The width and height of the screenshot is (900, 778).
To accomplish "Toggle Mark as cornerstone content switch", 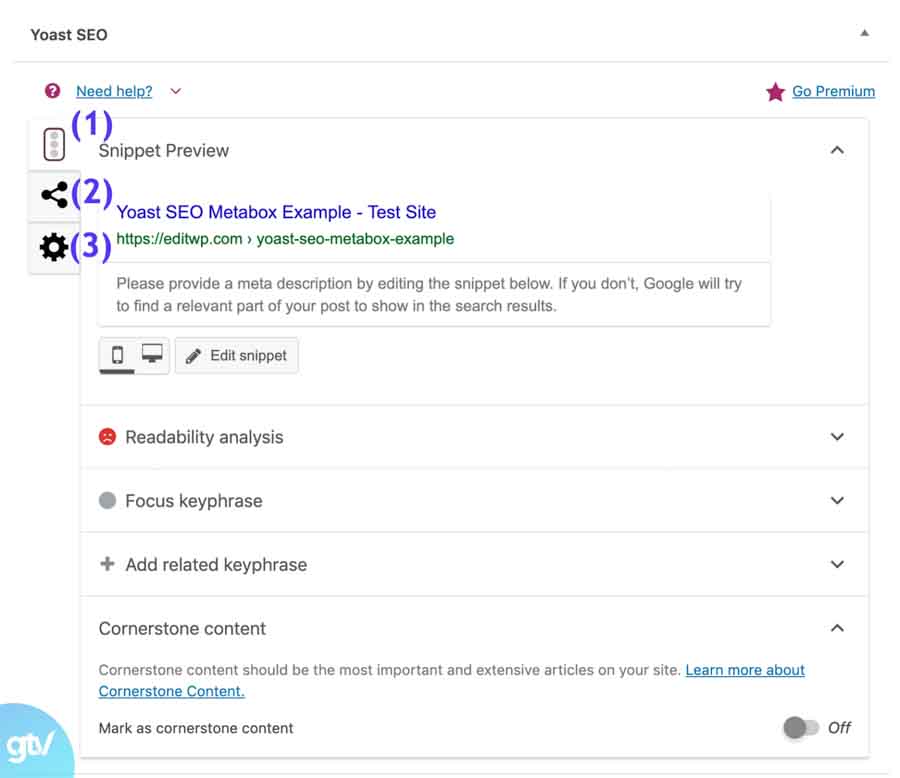I will tap(800, 727).
